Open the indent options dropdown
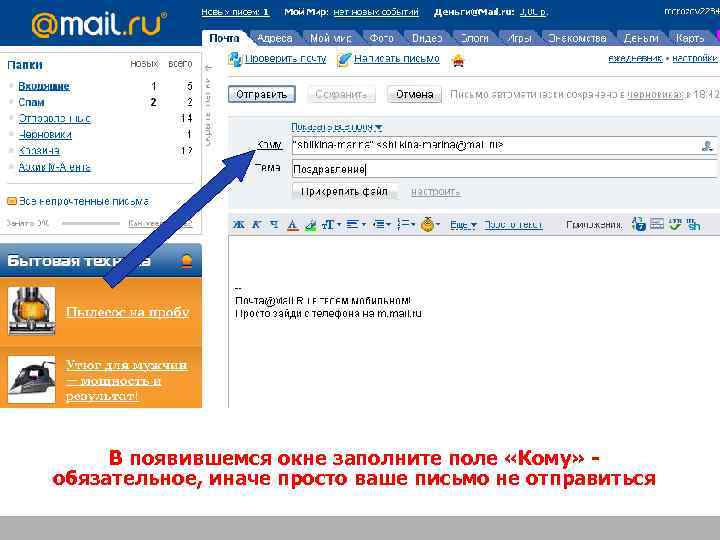The image size is (720, 540). coord(381,225)
